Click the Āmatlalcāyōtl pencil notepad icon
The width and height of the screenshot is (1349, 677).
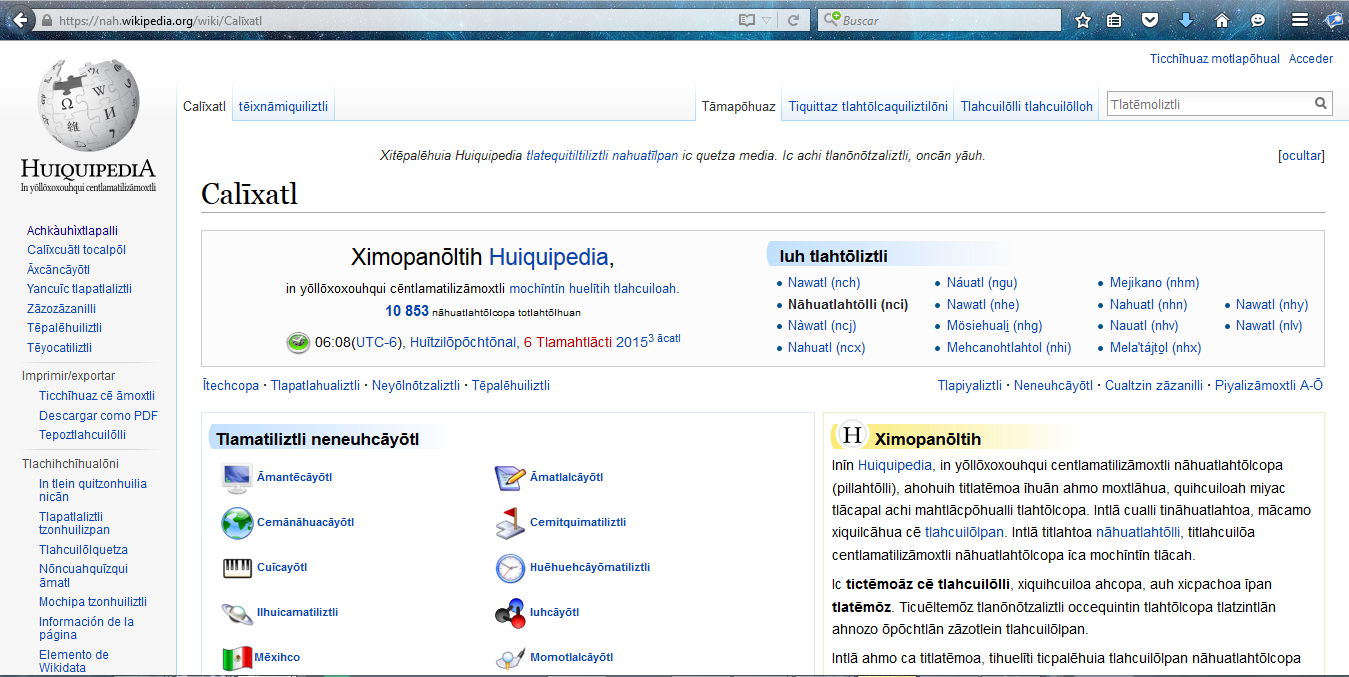coord(510,478)
